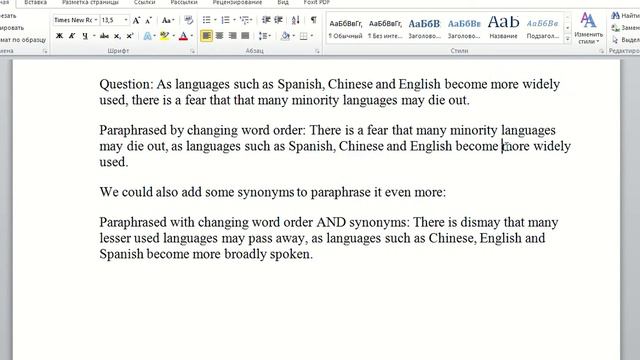Open the Рассылки tab
This screenshot has width=640, height=360.
coord(184,2)
